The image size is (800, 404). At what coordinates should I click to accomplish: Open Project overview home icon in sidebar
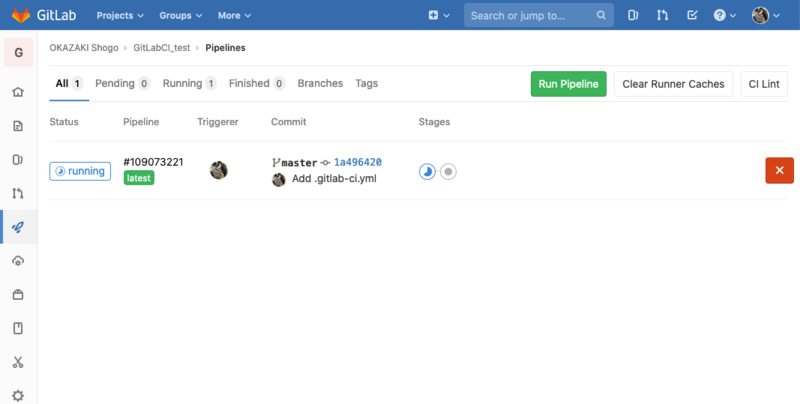click(18, 92)
